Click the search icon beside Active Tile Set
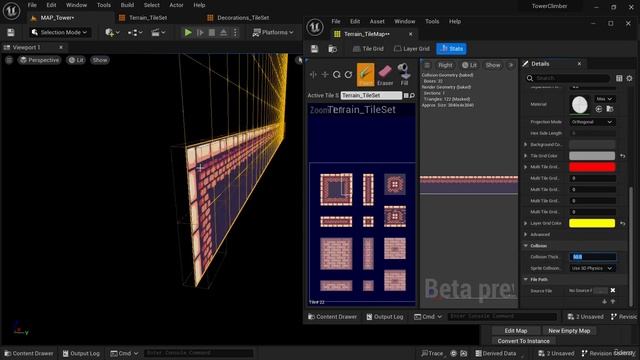 tap(412, 96)
